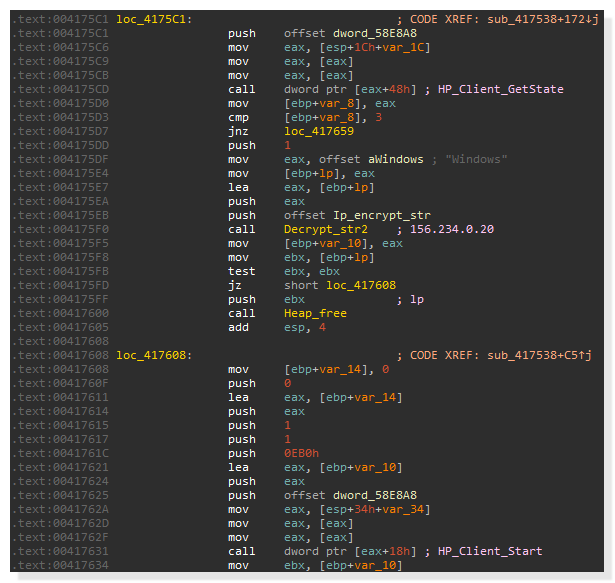Select the cmp instruction mnemonic
The width and height of the screenshot is (615, 583).
[x=237, y=117]
